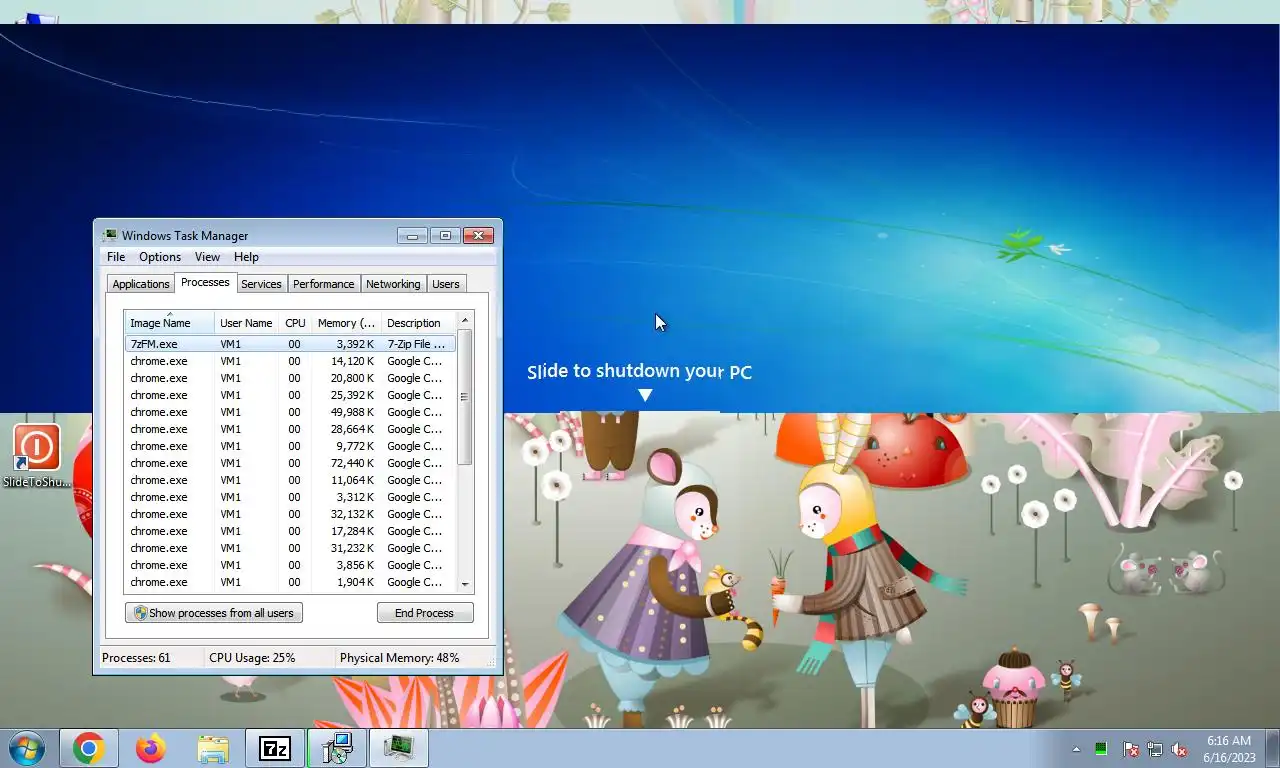The height and width of the screenshot is (768, 1280).
Task: Select the chrome.exe row using 49,988 K
Action: [x=290, y=412]
